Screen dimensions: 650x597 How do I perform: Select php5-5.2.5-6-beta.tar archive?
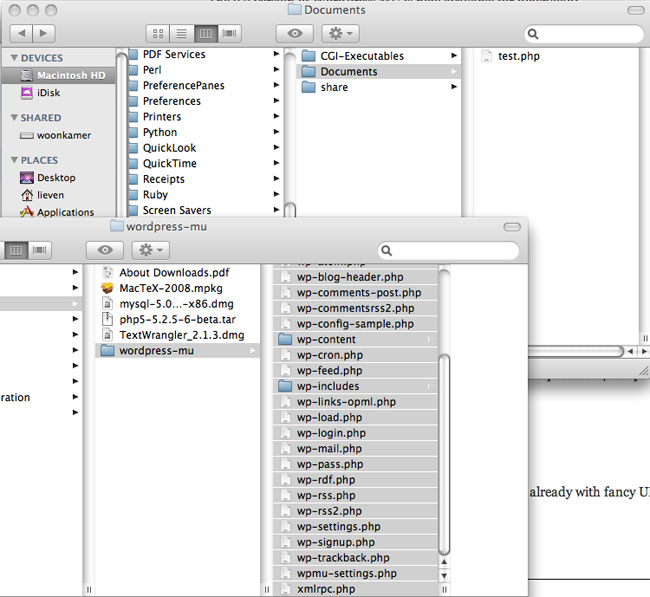pos(177,319)
